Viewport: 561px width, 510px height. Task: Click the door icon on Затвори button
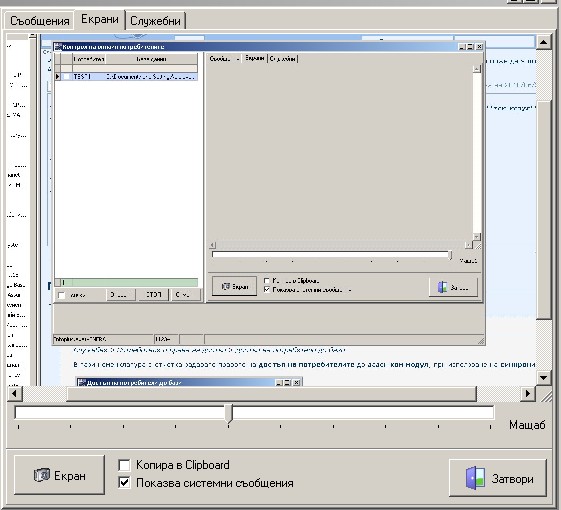pos(475,478)
